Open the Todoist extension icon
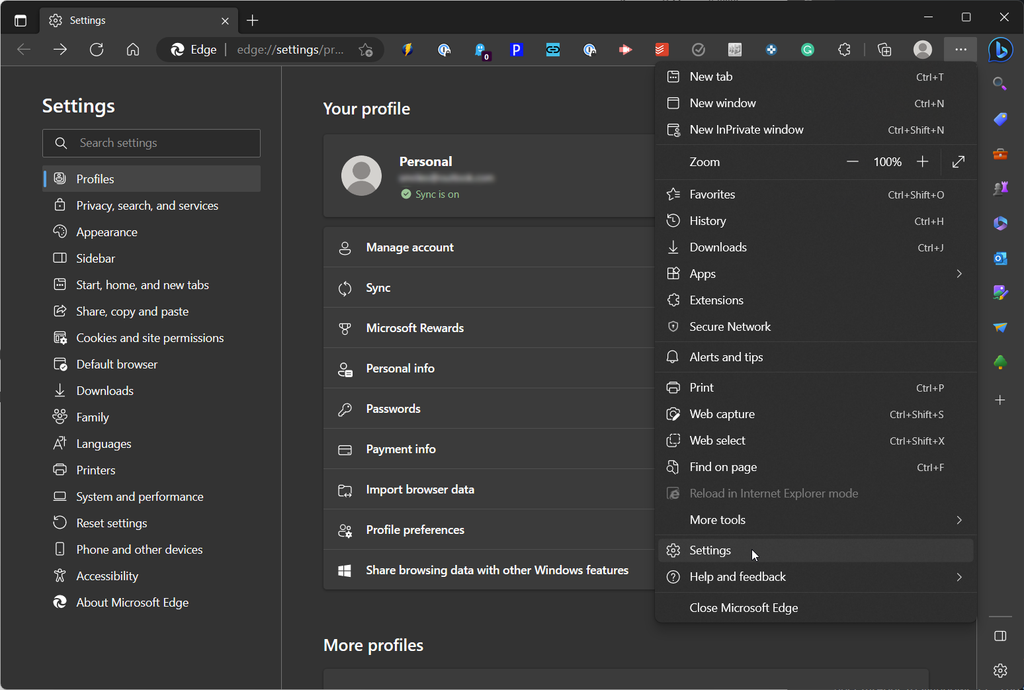1024x690 pixels. pyautogui.click(x=662, y=49)
